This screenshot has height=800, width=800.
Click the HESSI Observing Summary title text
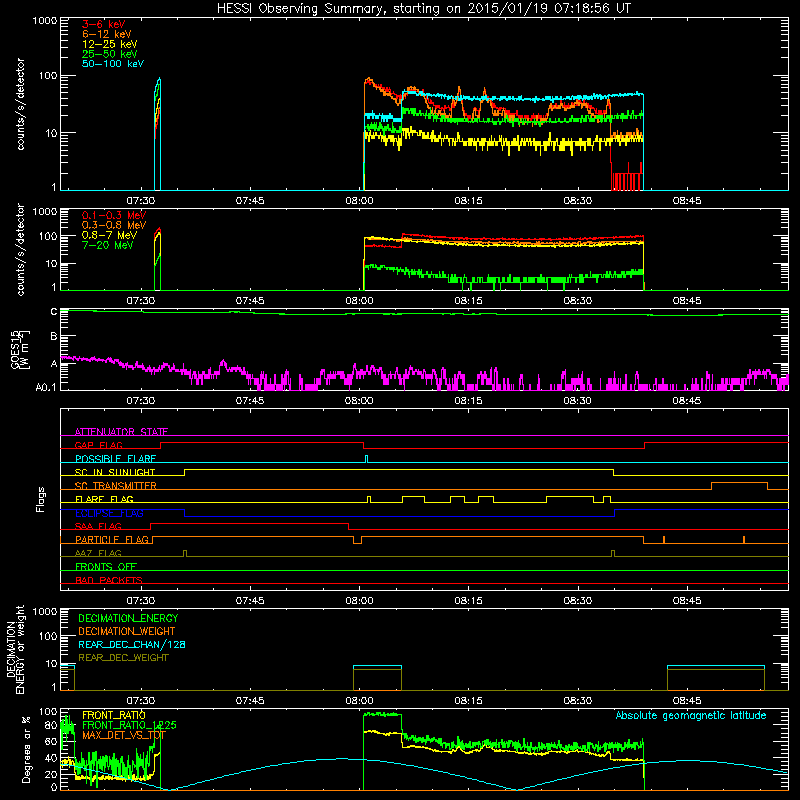point(423,9)
